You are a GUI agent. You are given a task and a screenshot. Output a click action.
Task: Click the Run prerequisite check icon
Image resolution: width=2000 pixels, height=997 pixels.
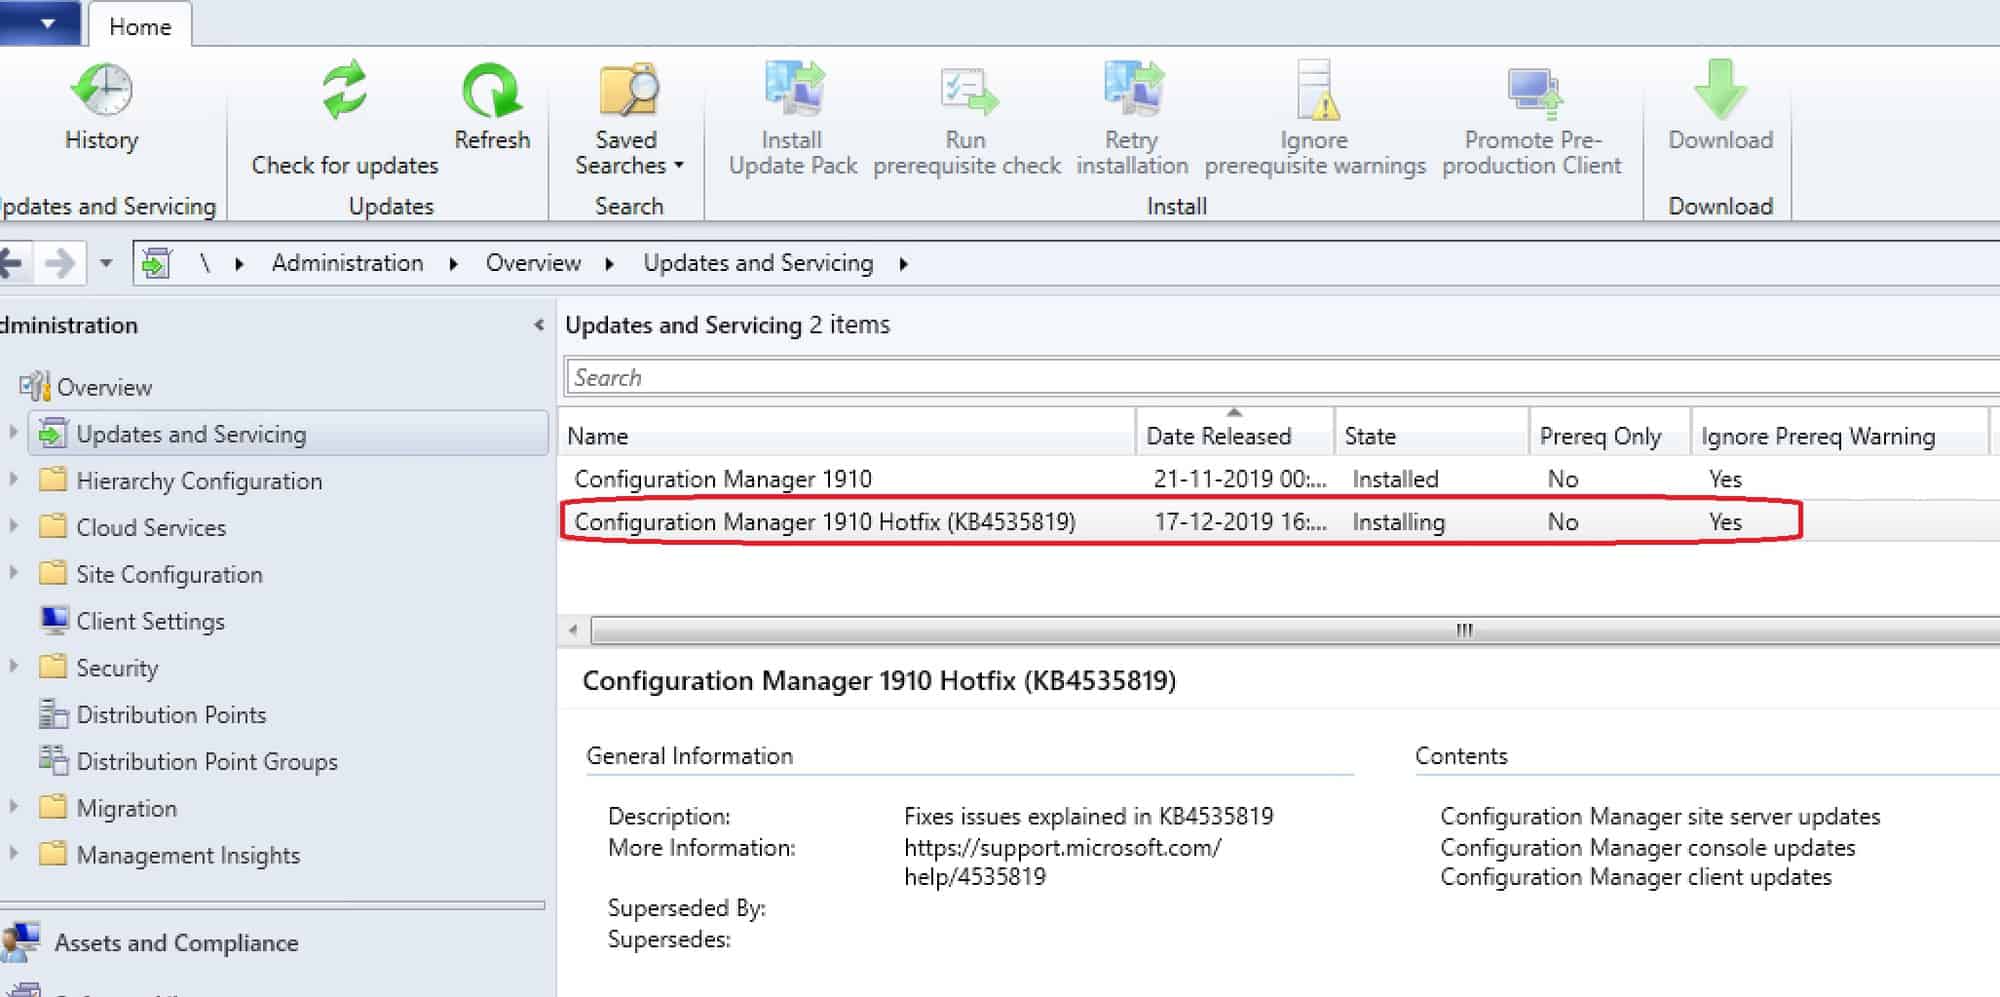(x=968, y=90)
